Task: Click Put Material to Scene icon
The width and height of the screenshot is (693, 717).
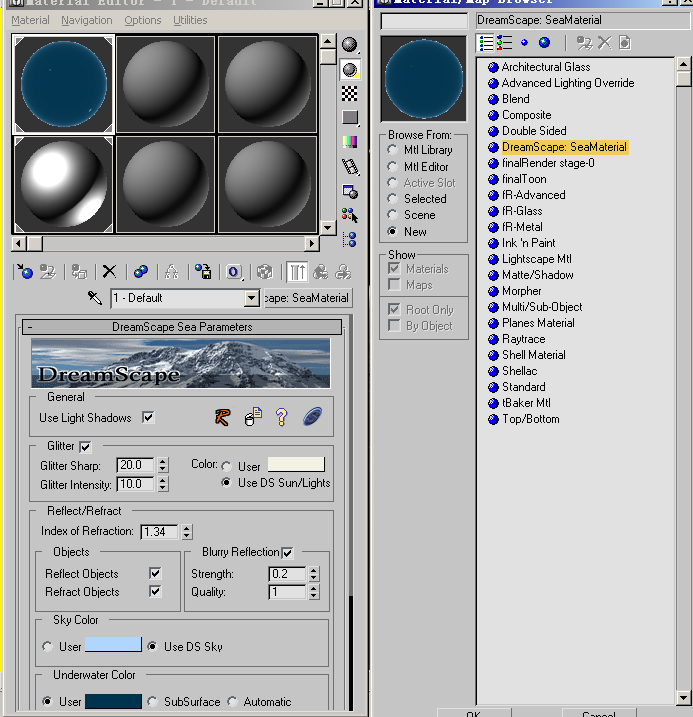Action: 48,272
